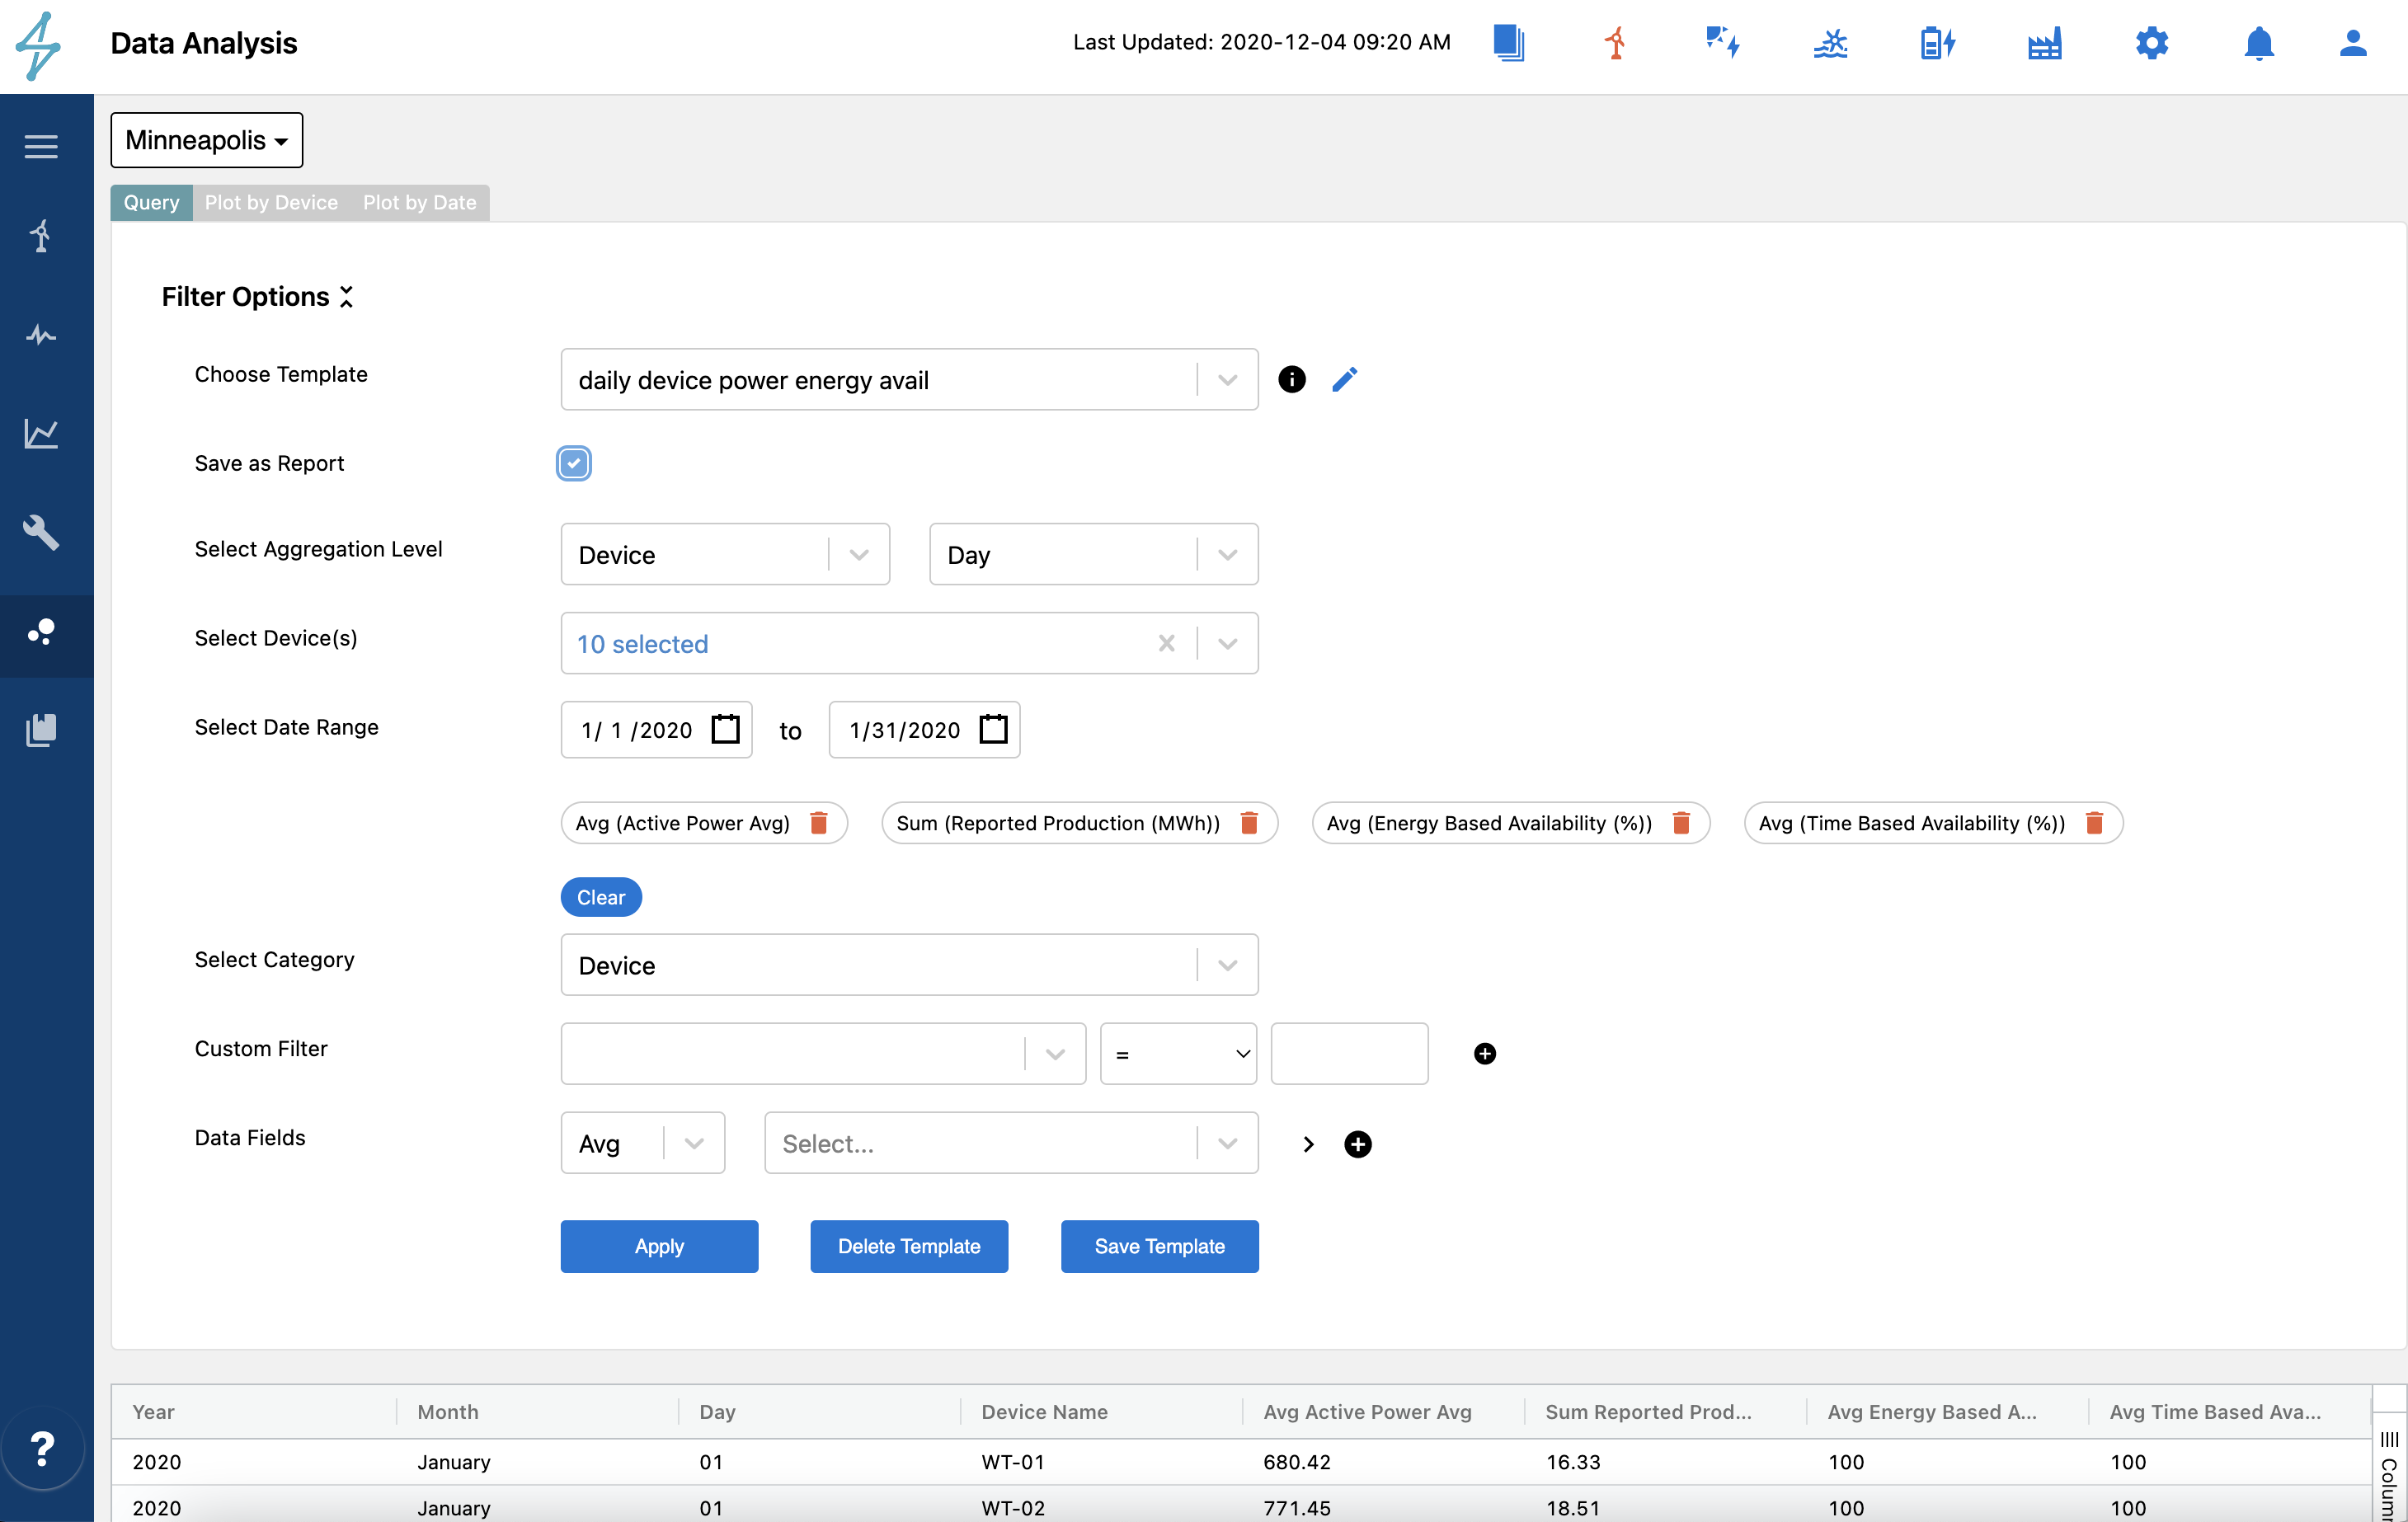Image resolution: width=2408 pixels, height=1522 pixels.
Task: Open the wrench maintenance sidebar icon
Action: [41, 532]
